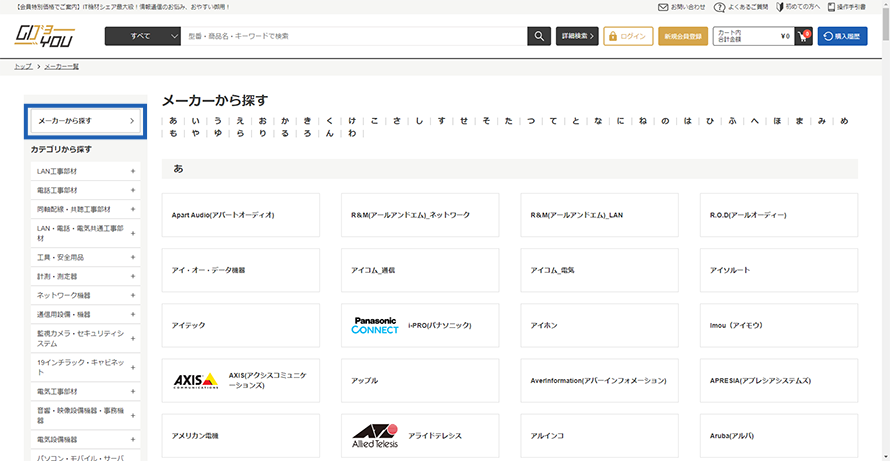The width and height of the screenshot is (890, 461).
Task: Open the shopping cart icon
Action: click(x=803, y=36)
